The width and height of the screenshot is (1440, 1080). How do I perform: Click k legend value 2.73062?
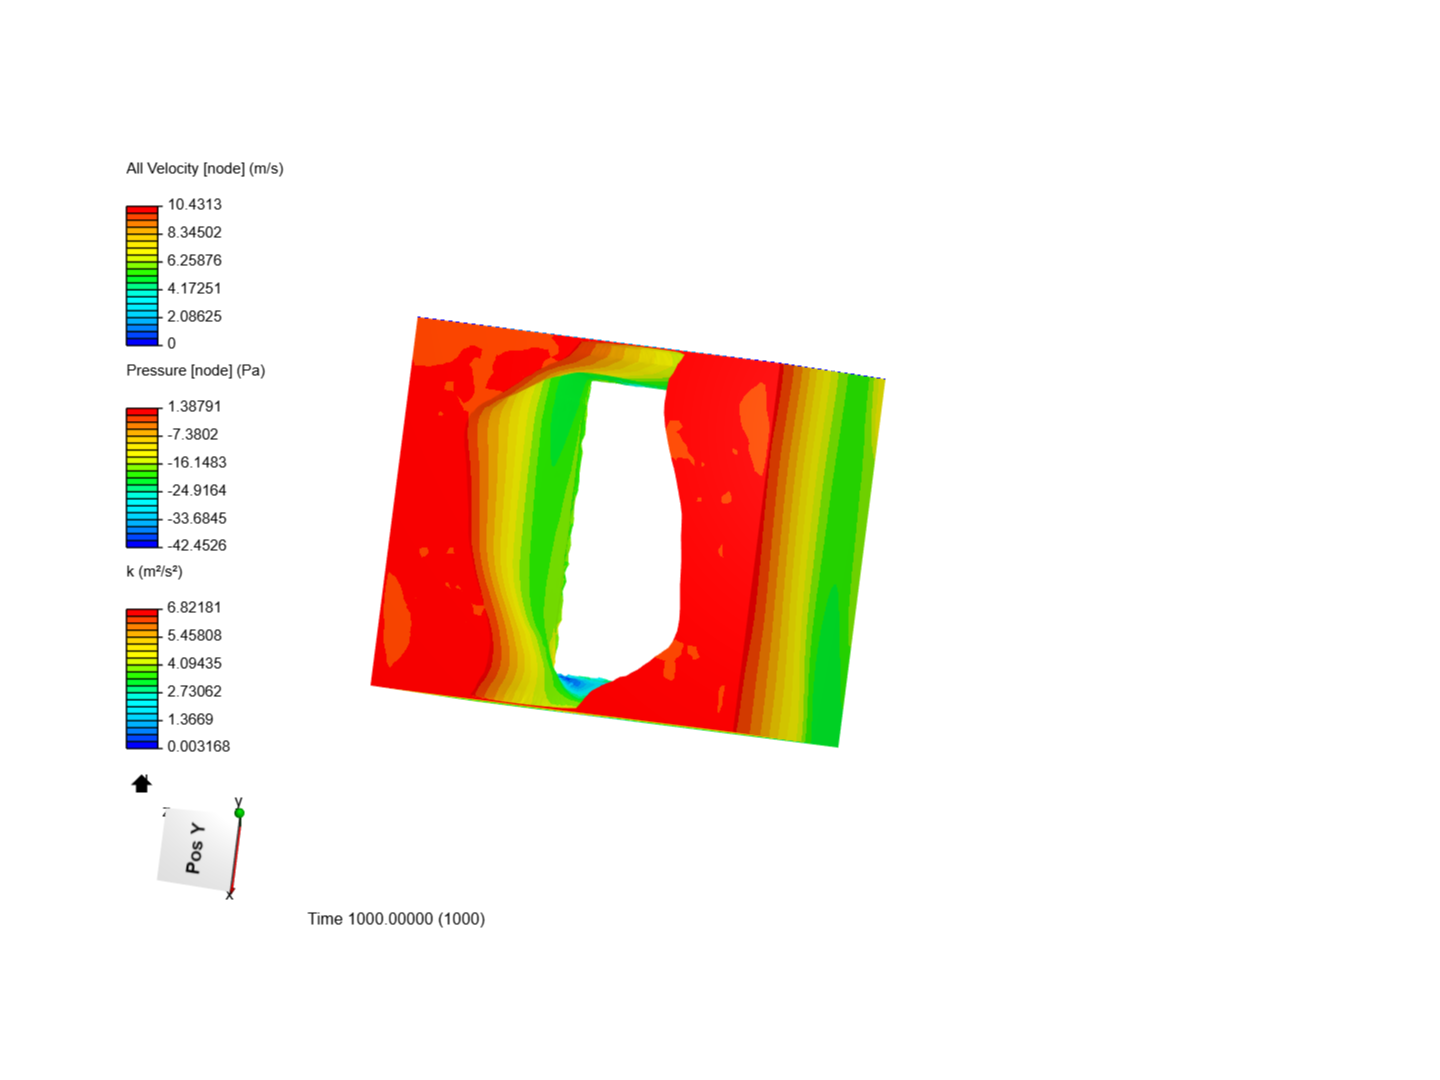(194, 691)
